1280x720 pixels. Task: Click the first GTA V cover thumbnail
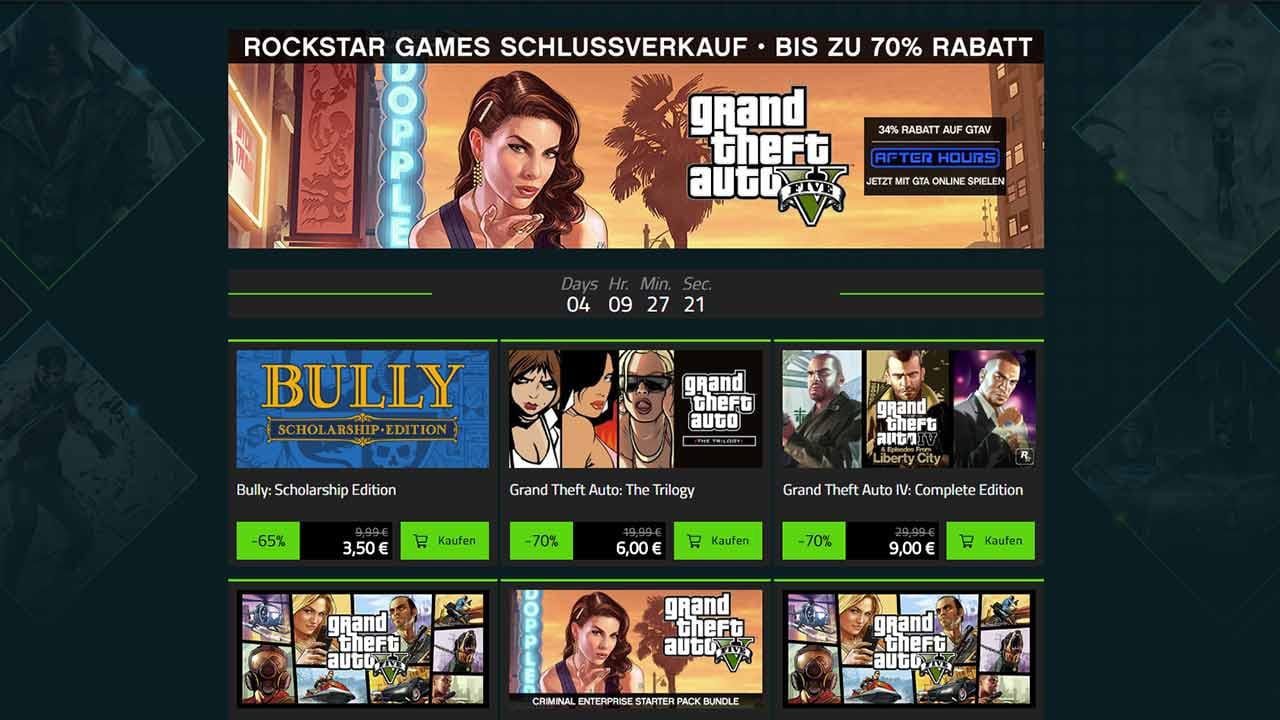[363, 649]
